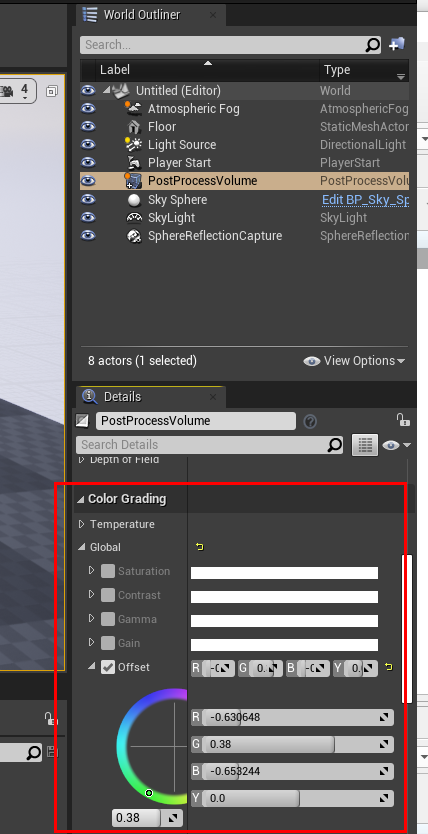Expand the Gamma property
The height and width of the screenshot is (834, 428).
pyautogui.click(x=91, y=618)
